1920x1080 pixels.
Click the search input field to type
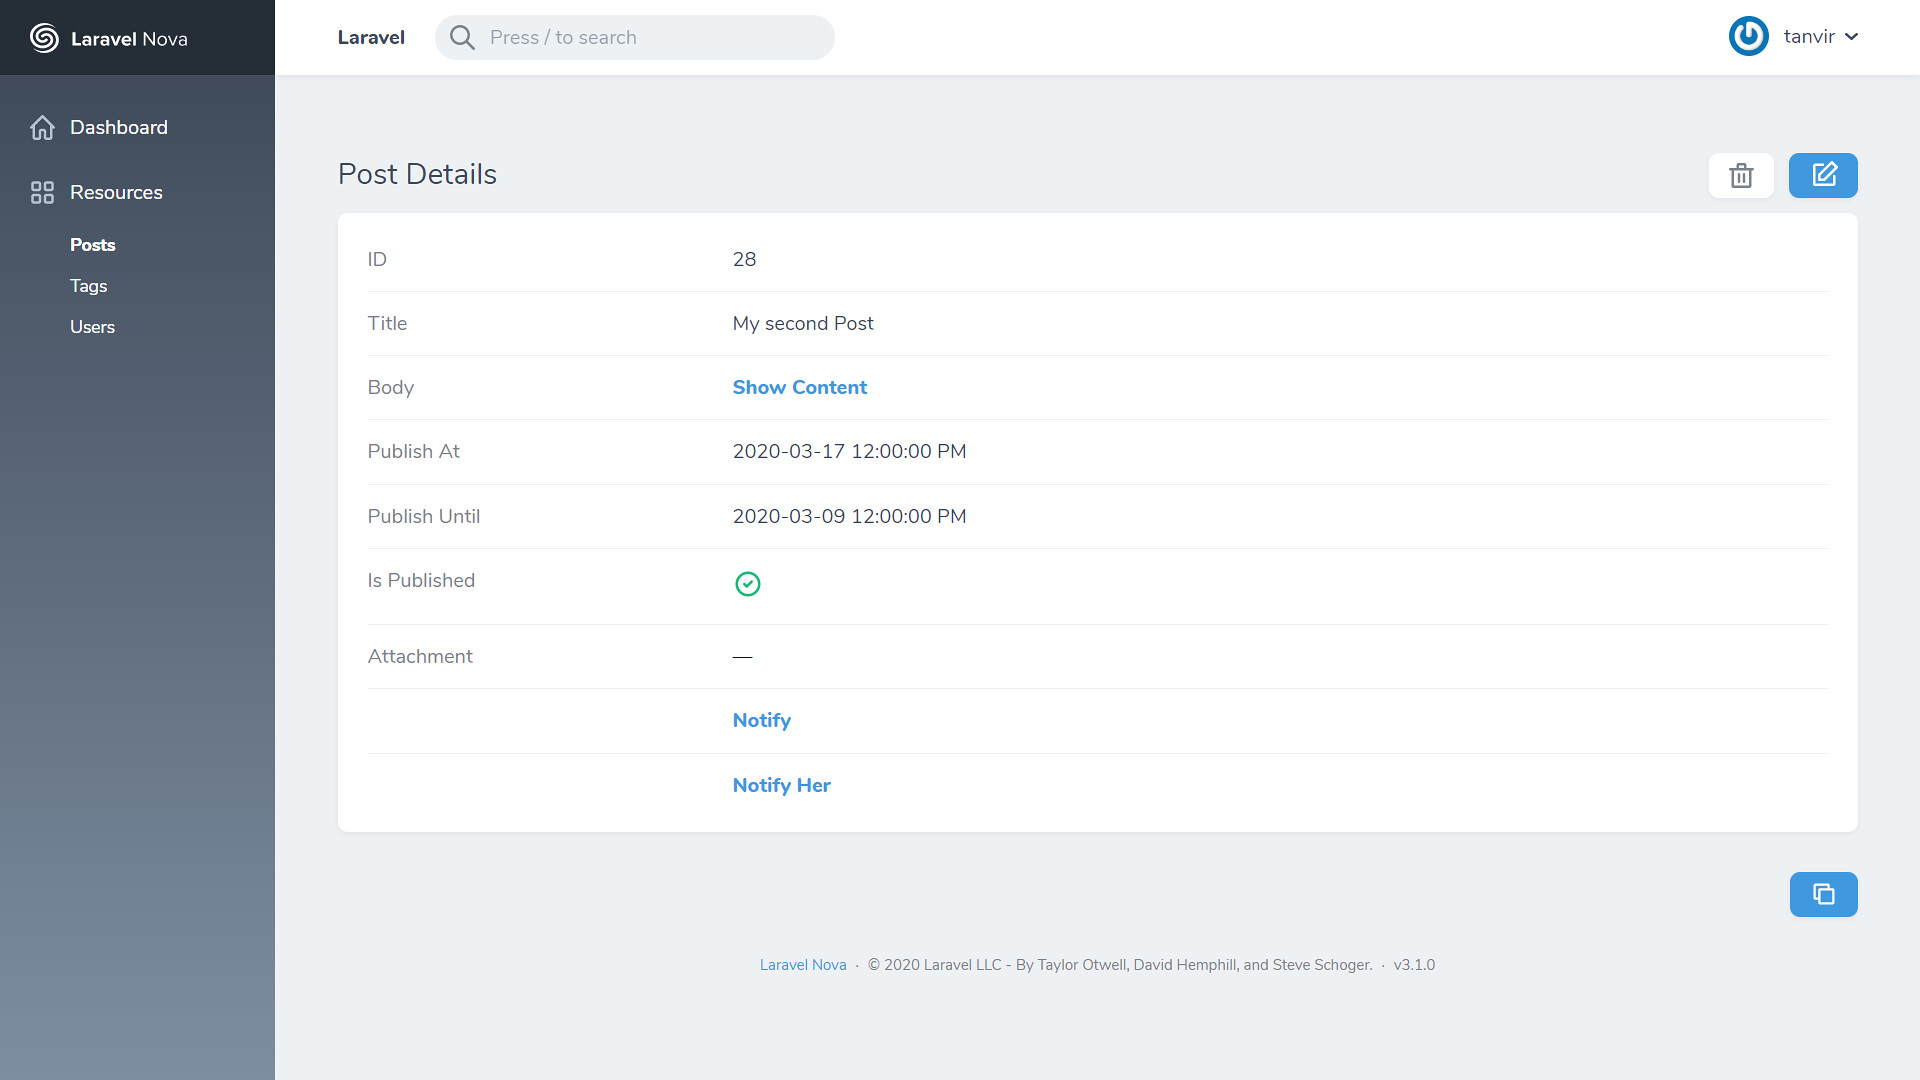[634, 37]
